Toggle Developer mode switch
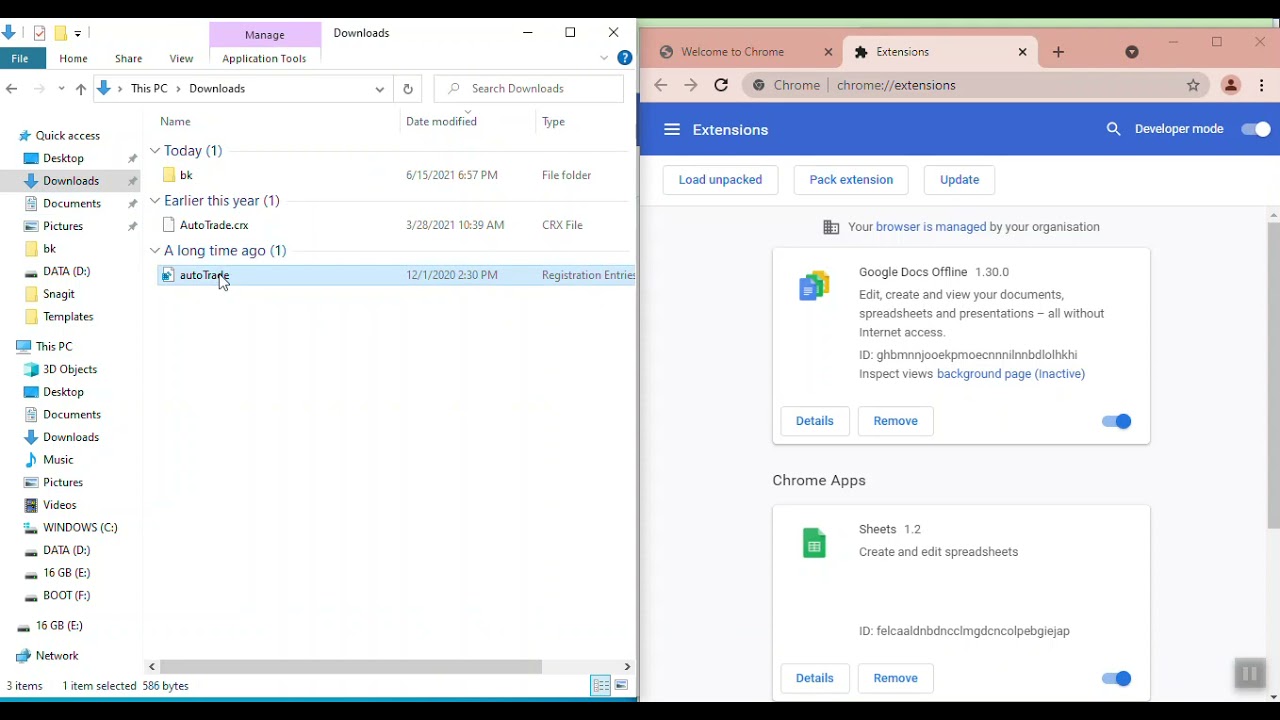Viewport: 1280px width, 720px height. pos(1256,129)
